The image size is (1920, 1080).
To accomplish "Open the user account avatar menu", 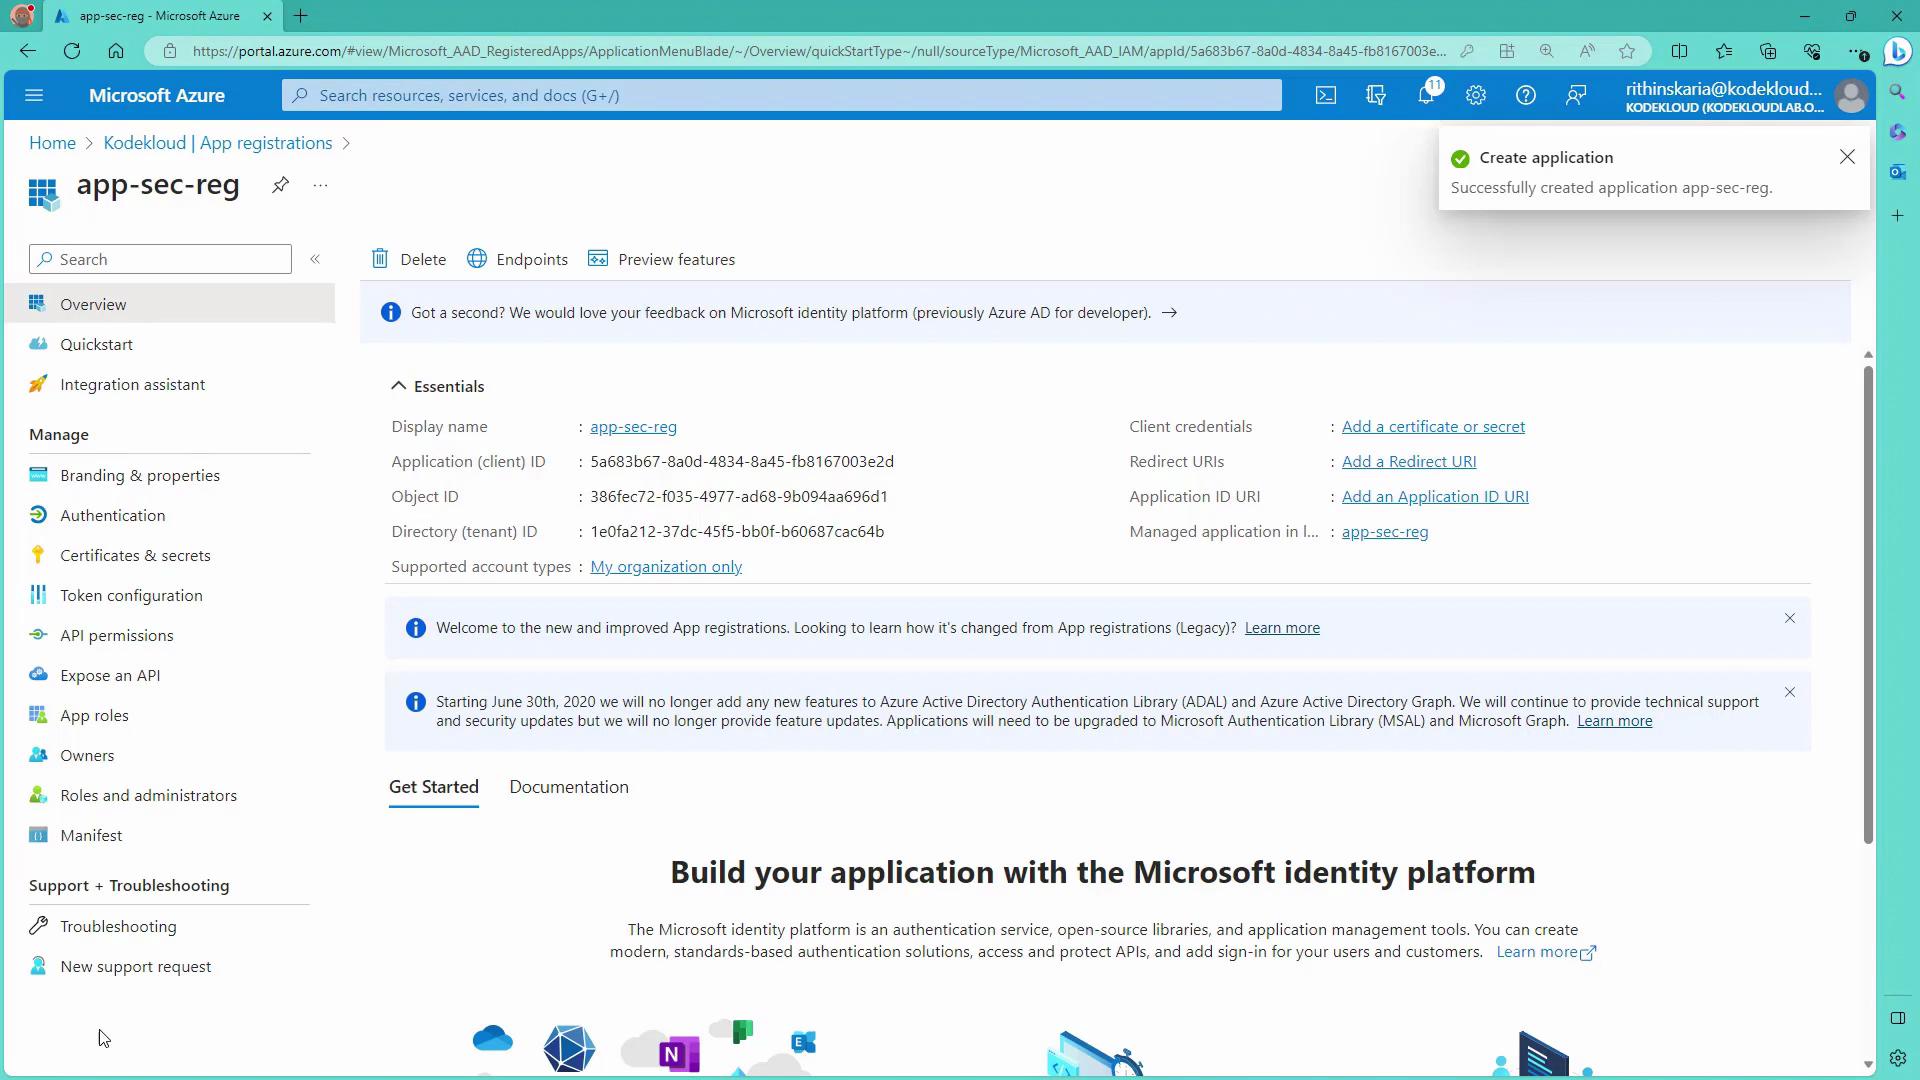I will click(1851, 96).
